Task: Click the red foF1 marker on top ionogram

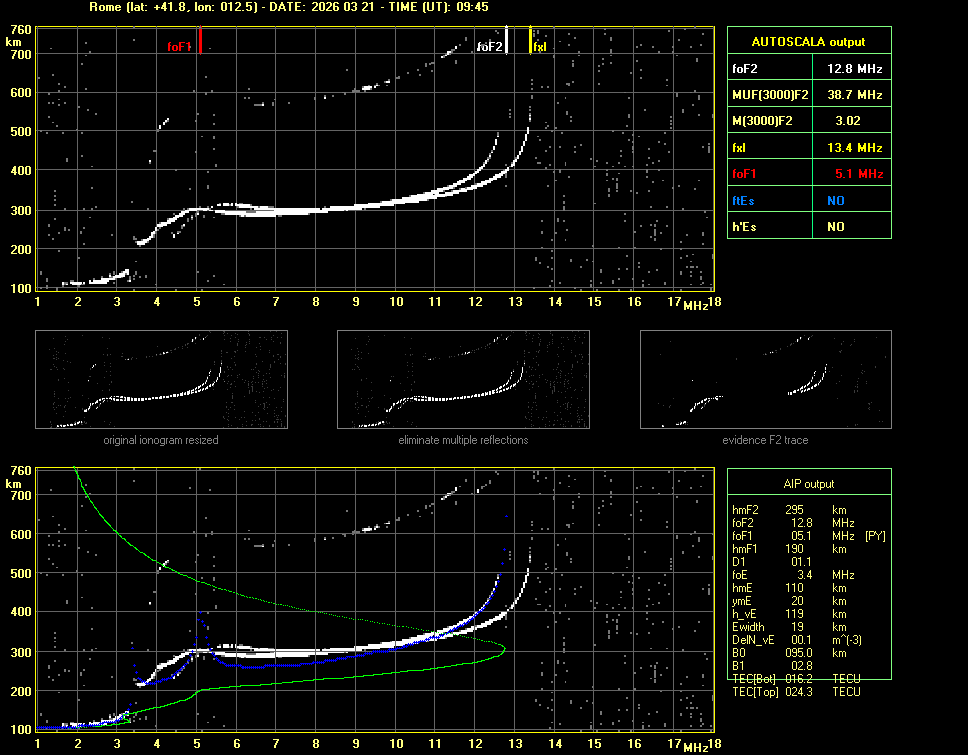Action: [200, 41]
